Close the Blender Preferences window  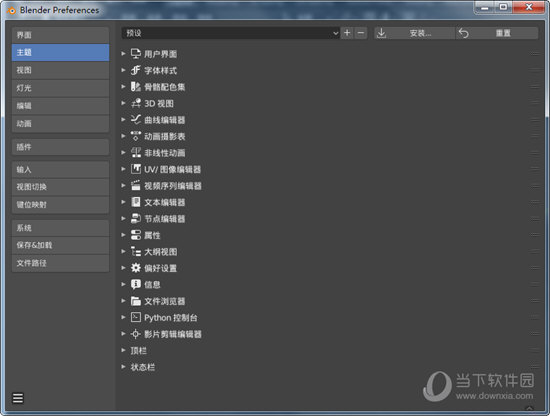[529, 7]
